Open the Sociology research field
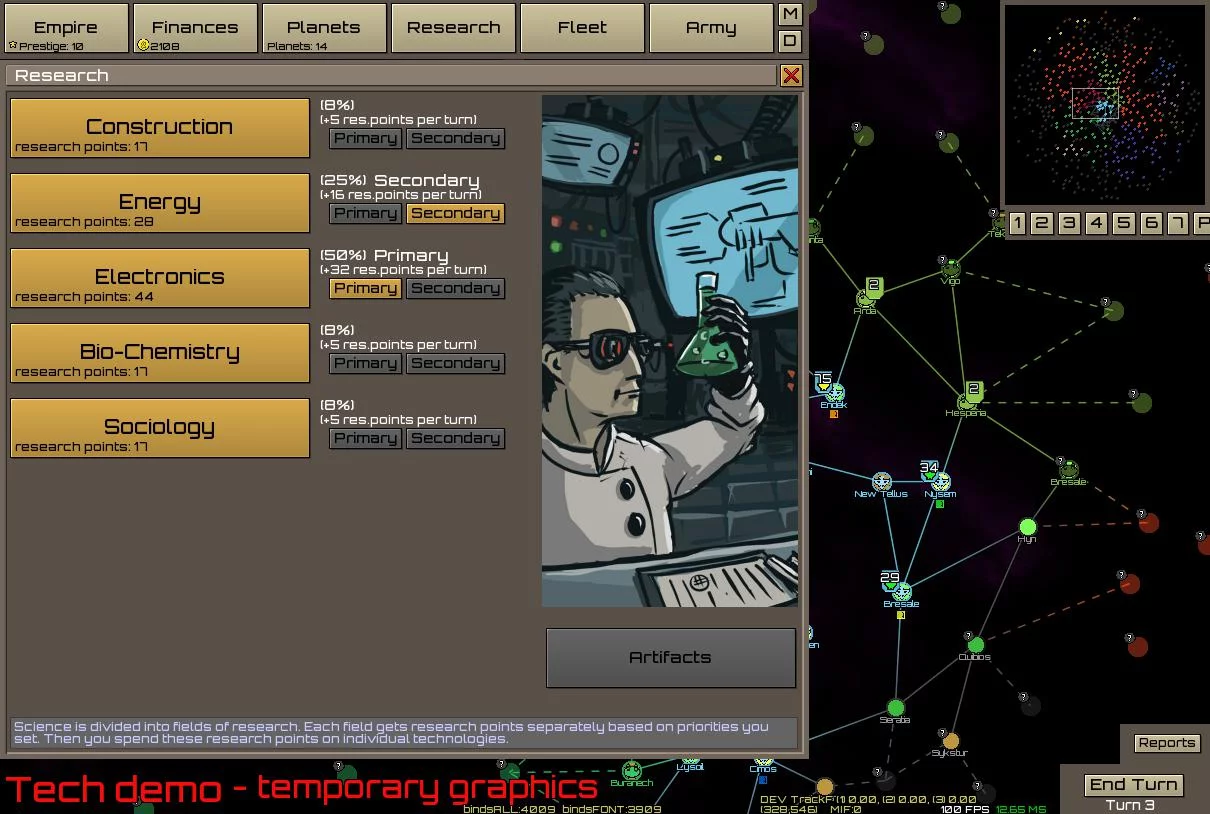 point(160,428)
